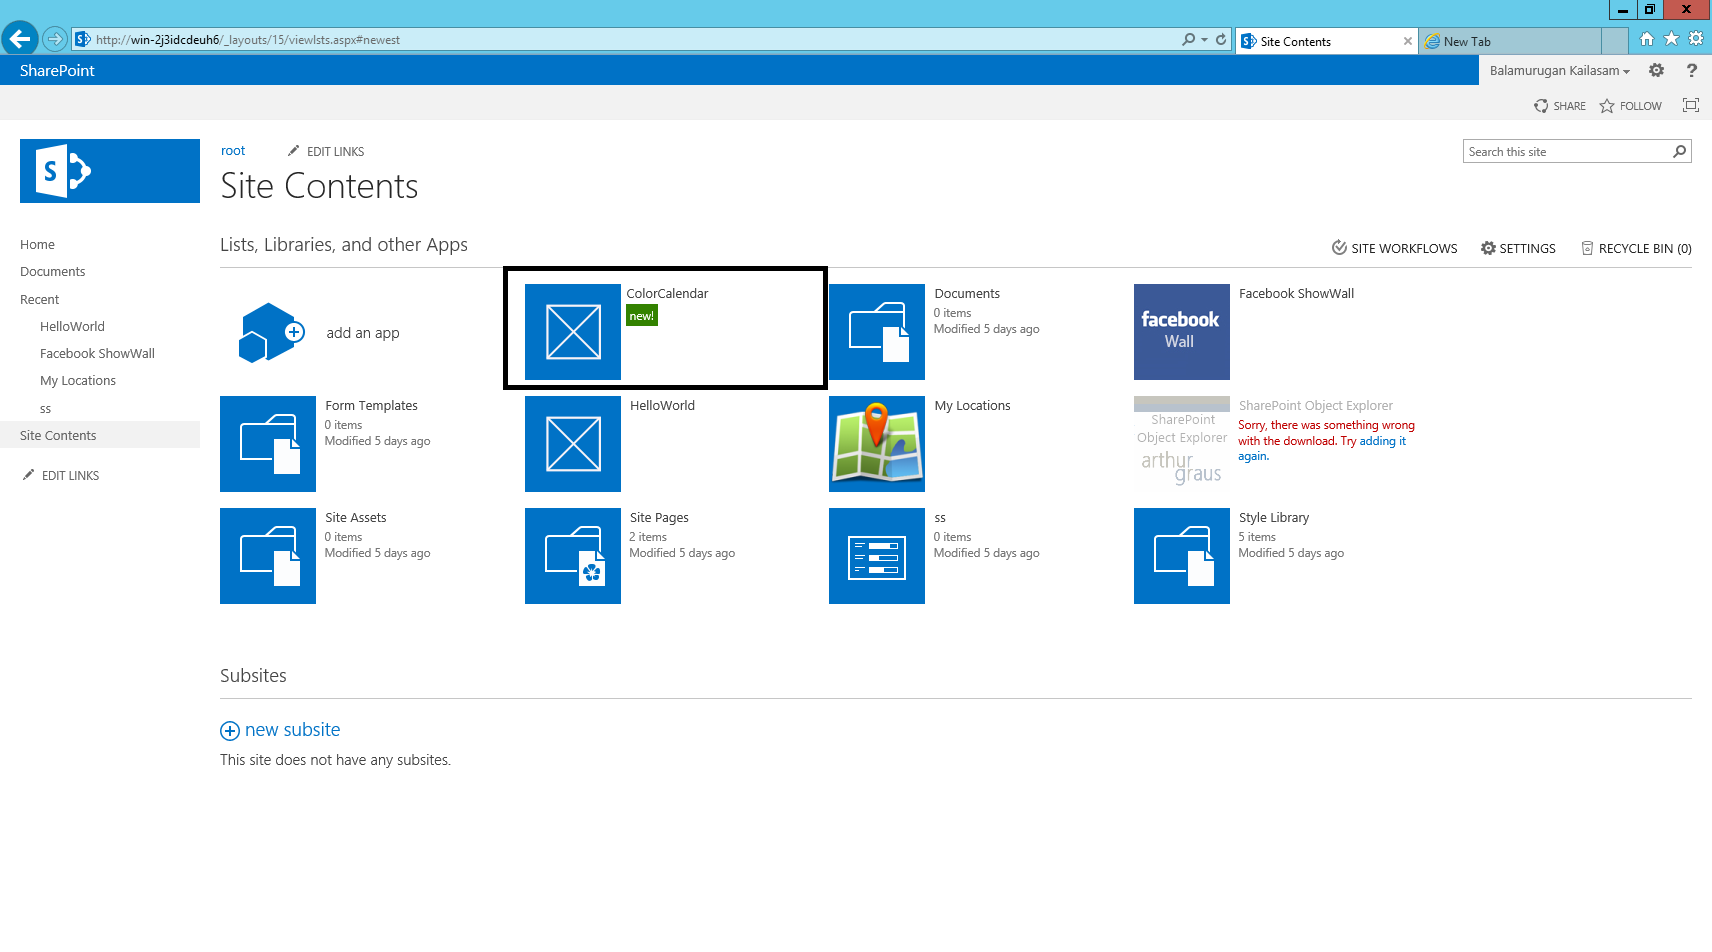Image resolution: width=1712 pixels, height=952 pixels.
Task: Open ss in left navigation
Action: 45,408
